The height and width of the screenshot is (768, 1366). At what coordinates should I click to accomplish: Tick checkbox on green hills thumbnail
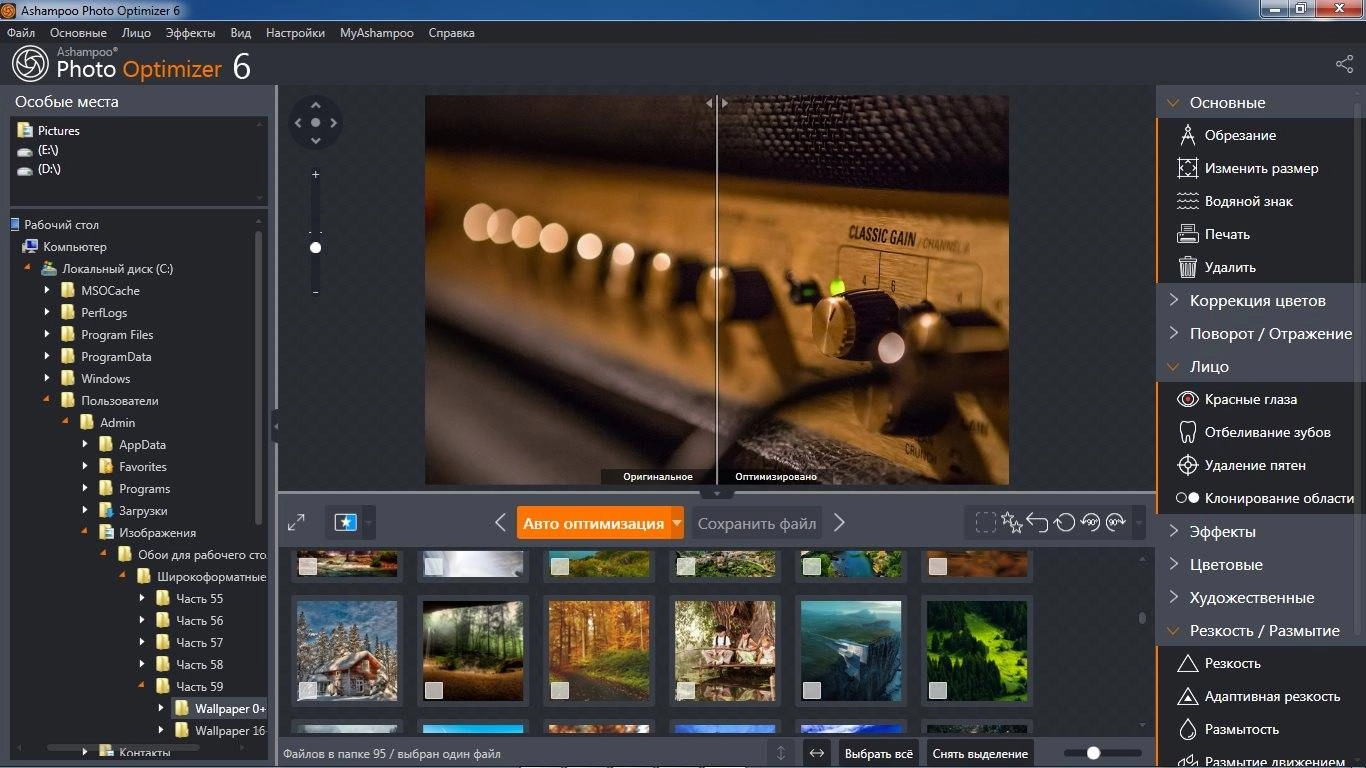coord(938,690)
